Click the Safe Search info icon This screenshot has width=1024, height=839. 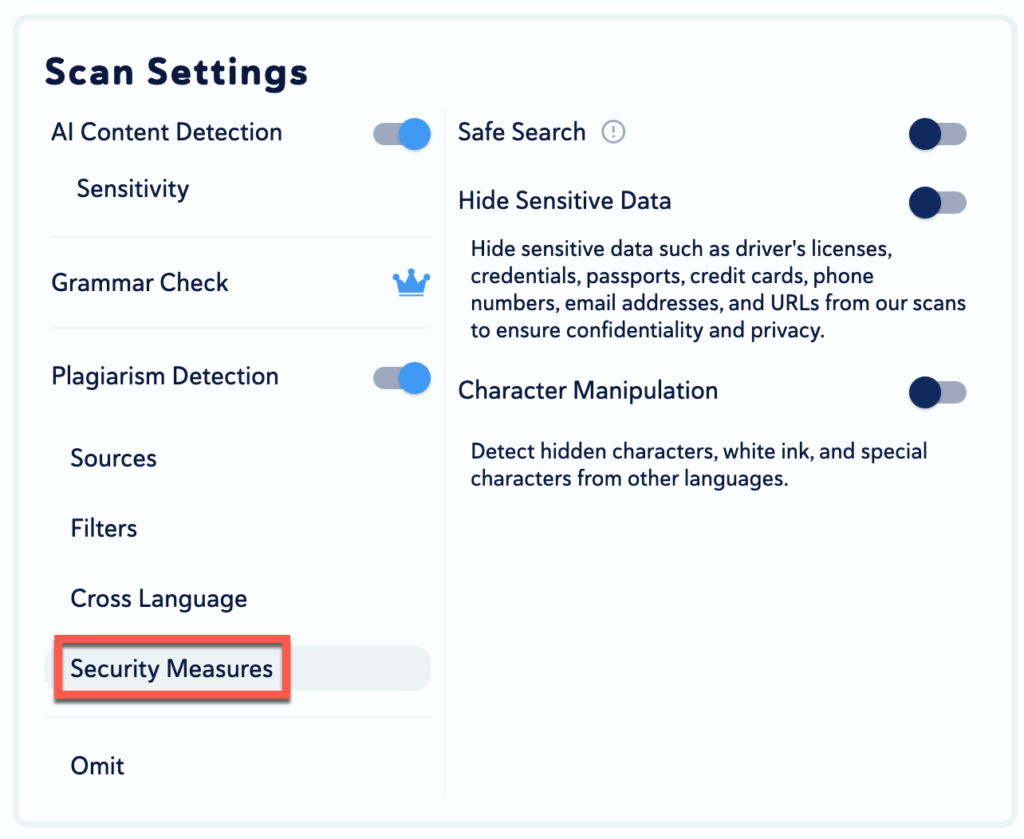click(x=613, y=132)
